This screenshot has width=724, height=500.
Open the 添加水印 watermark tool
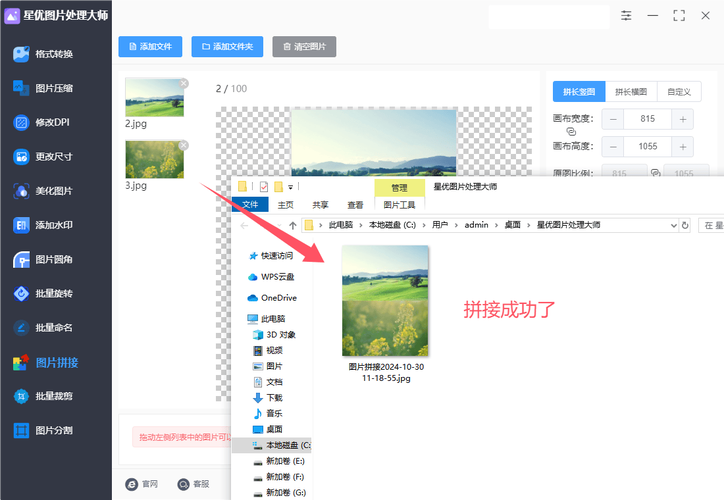coord(44,225)
